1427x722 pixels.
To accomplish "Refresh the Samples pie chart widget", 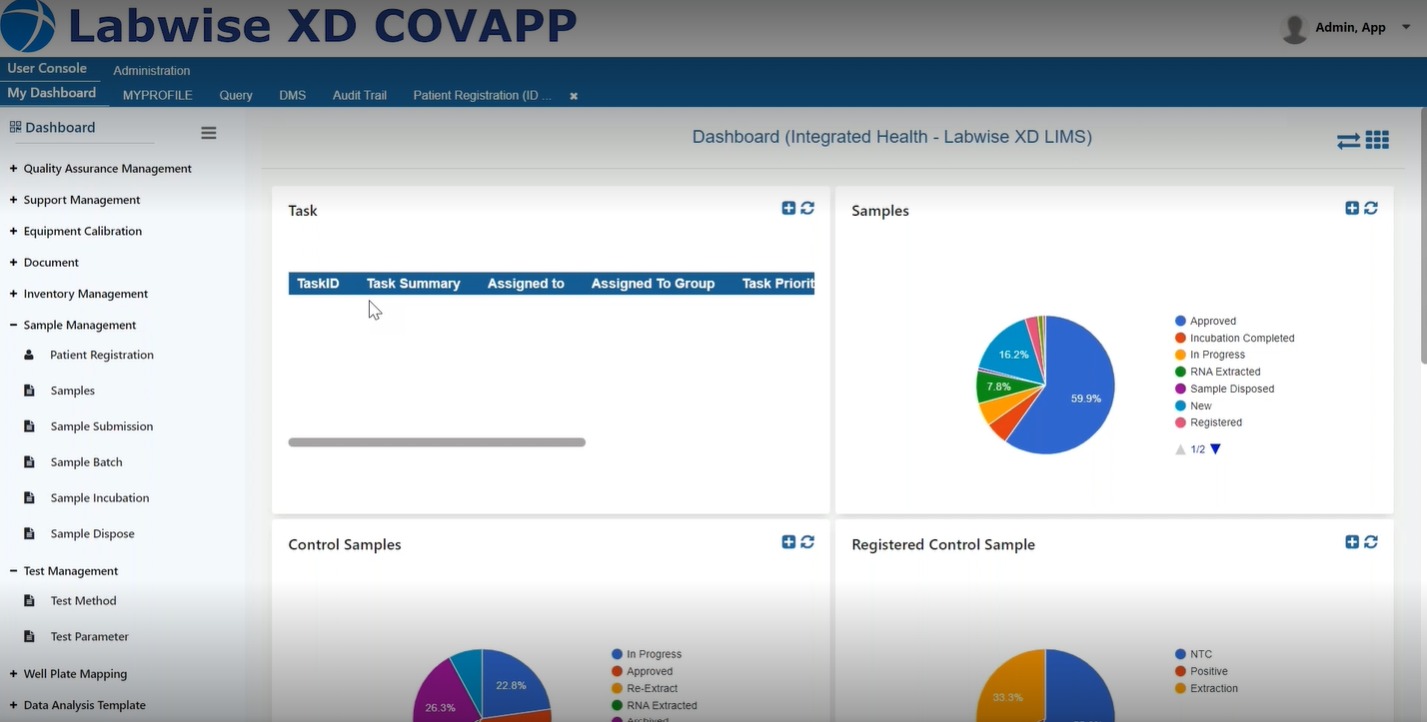I will tap(1370, 207).
